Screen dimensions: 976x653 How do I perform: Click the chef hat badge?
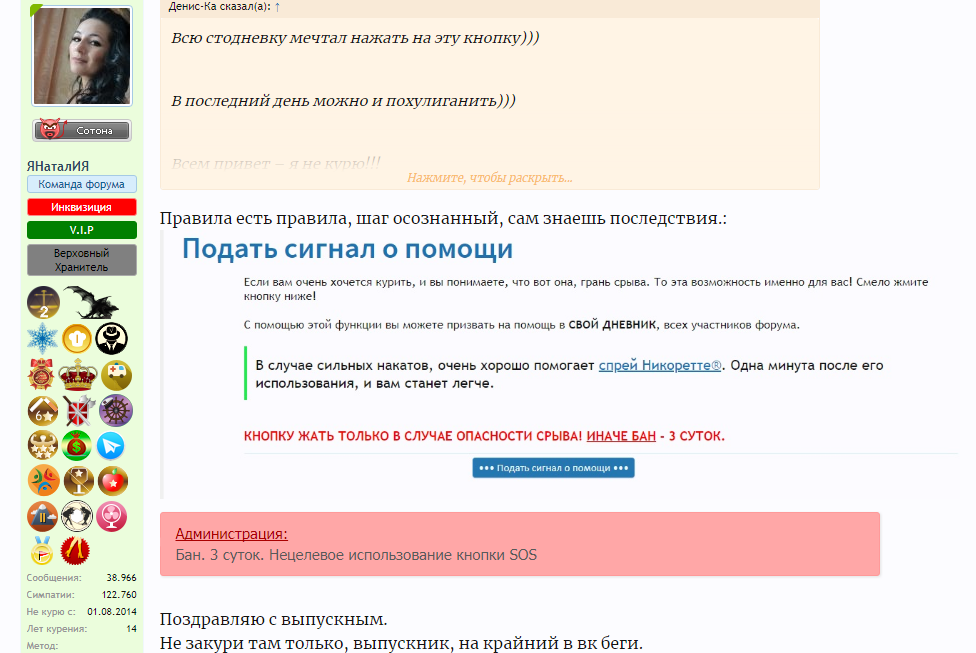click(77, 339)
